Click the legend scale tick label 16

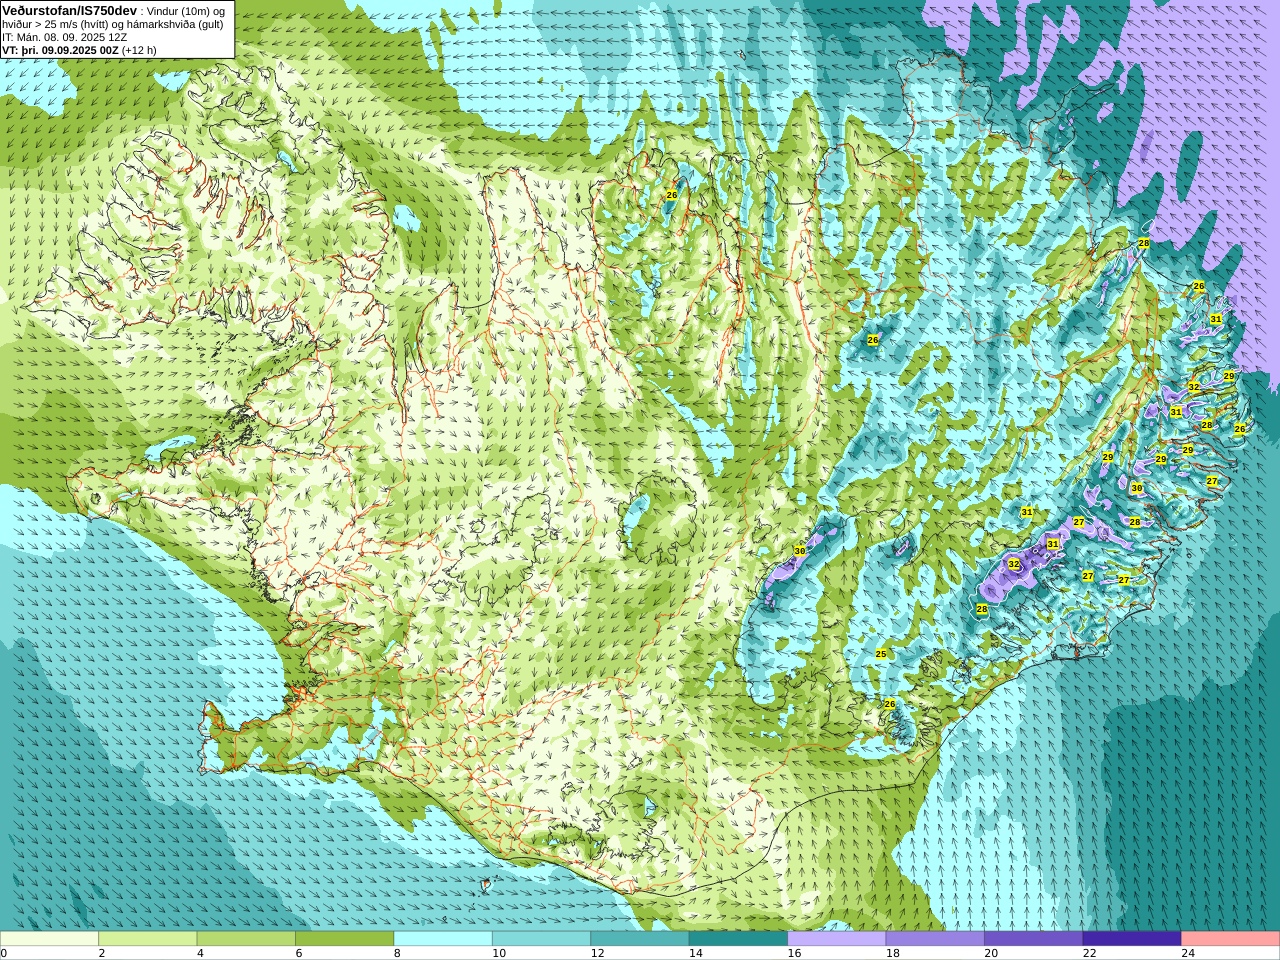(794, 953)
